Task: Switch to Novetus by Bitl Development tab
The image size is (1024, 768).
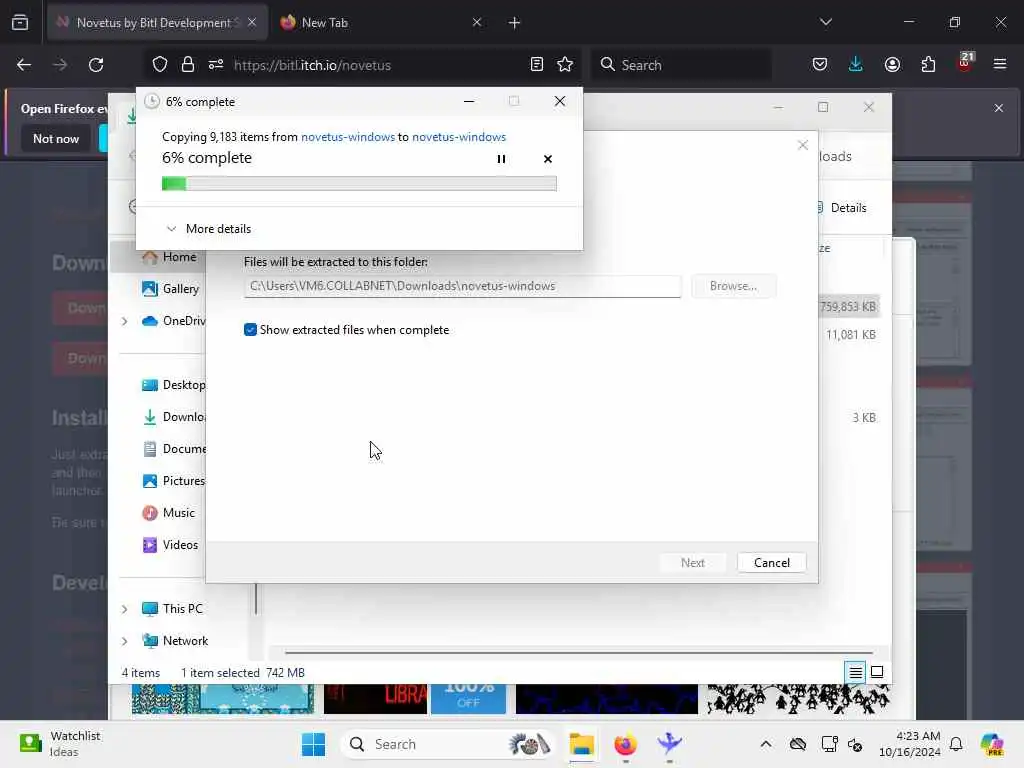Action: point(157,23)
